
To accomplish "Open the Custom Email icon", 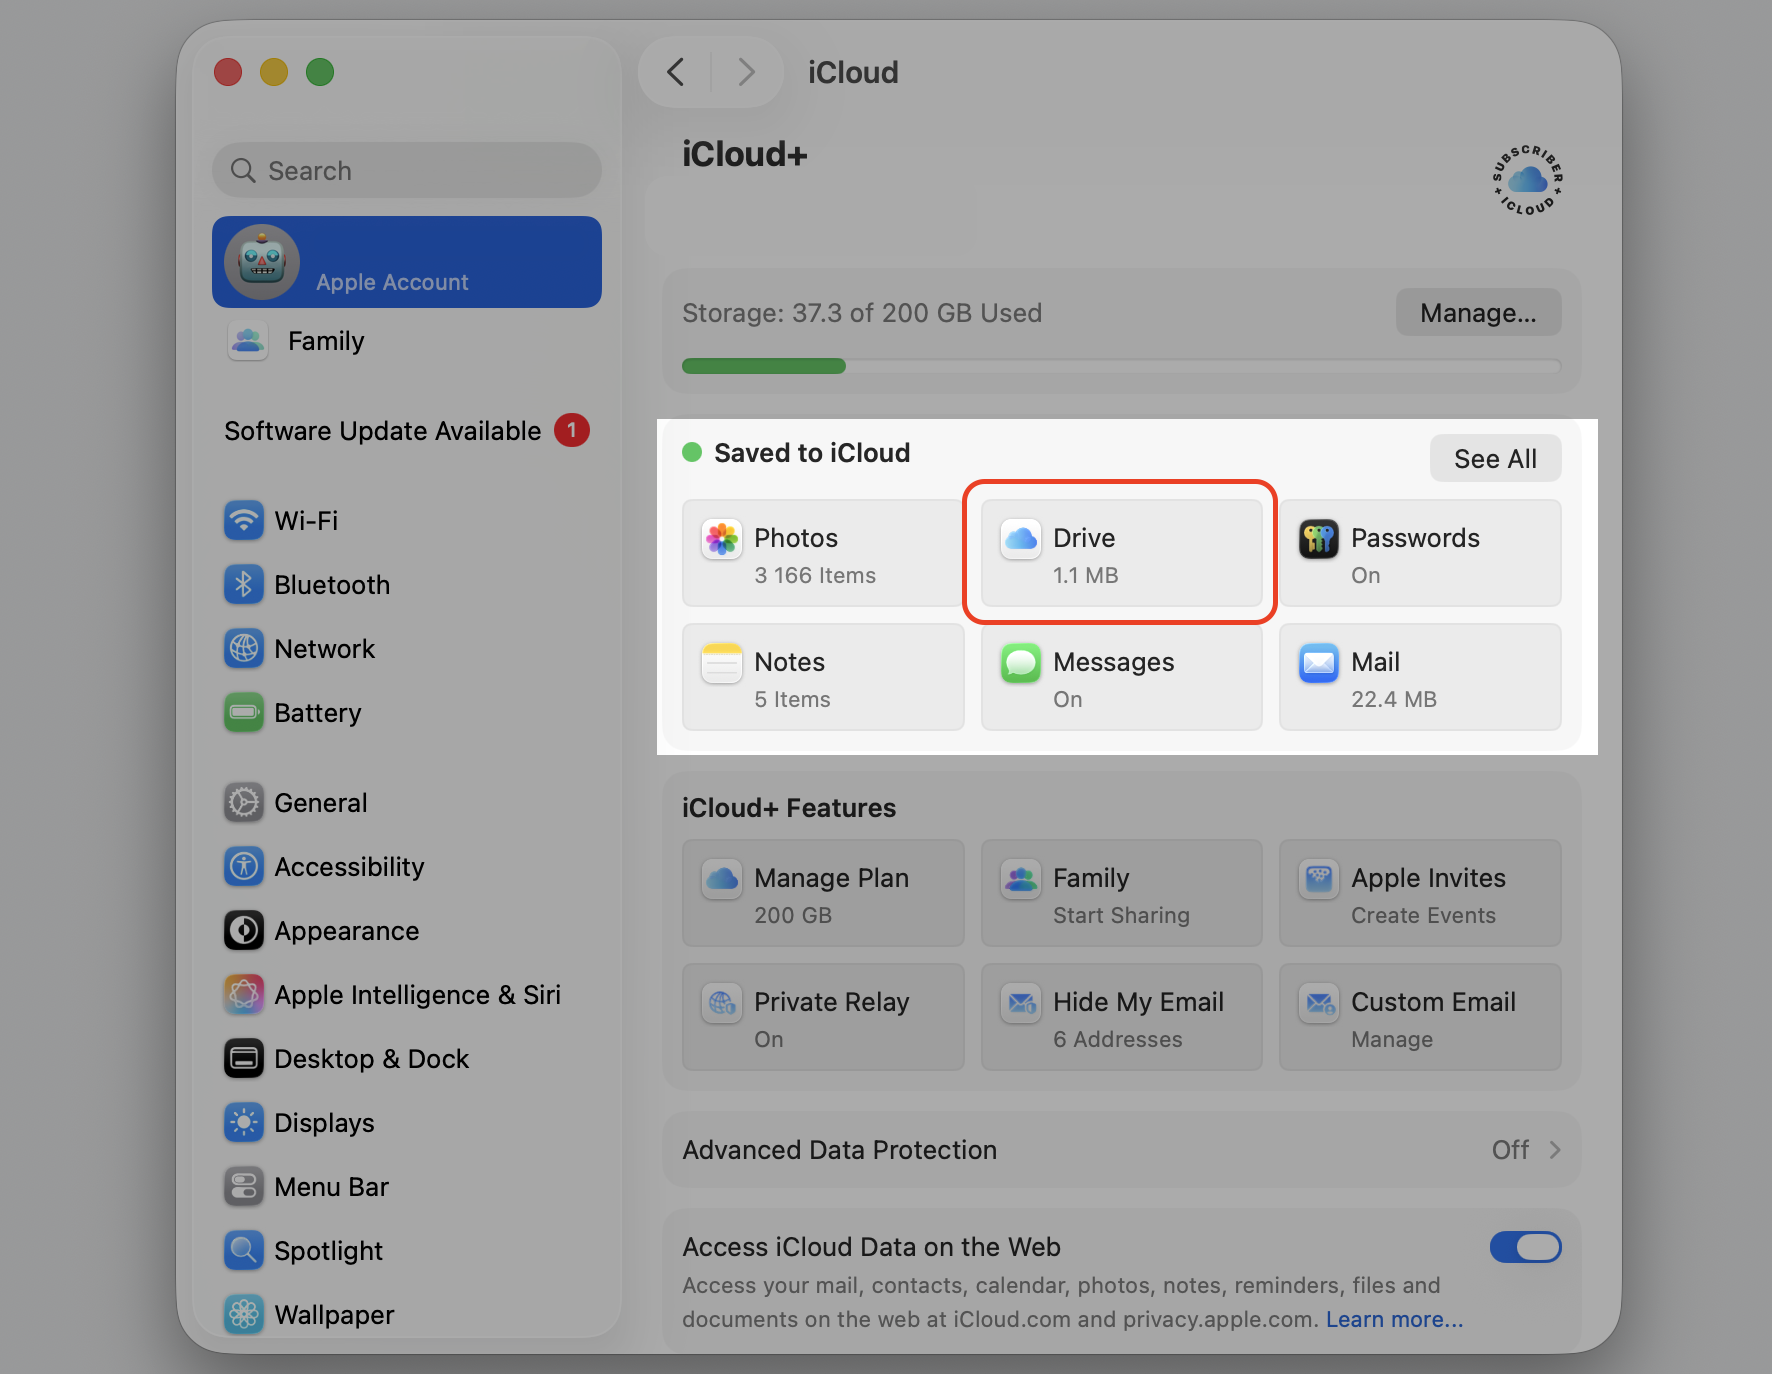I will 1319,1003.
